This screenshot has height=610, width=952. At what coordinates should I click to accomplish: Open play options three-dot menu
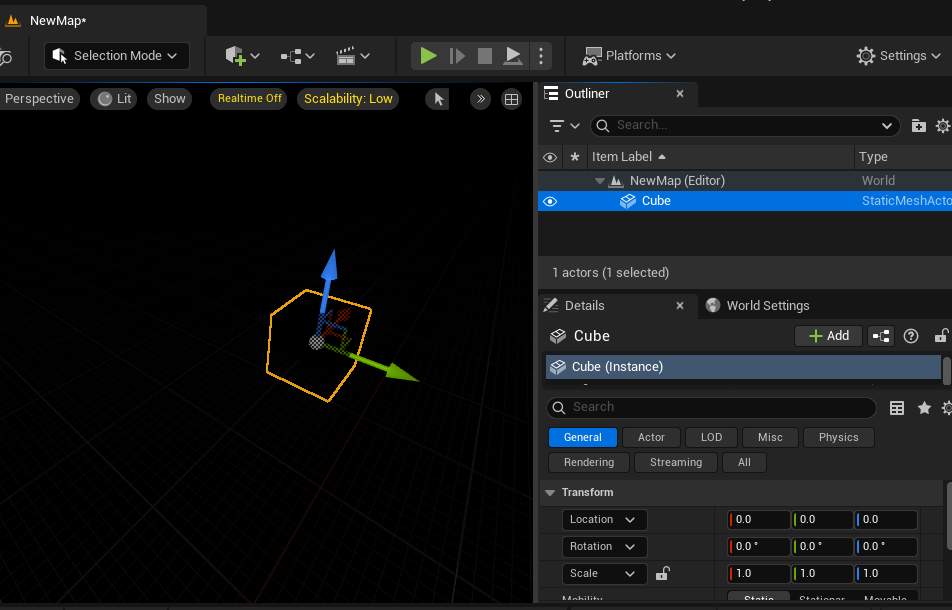(x=541, y=56)
